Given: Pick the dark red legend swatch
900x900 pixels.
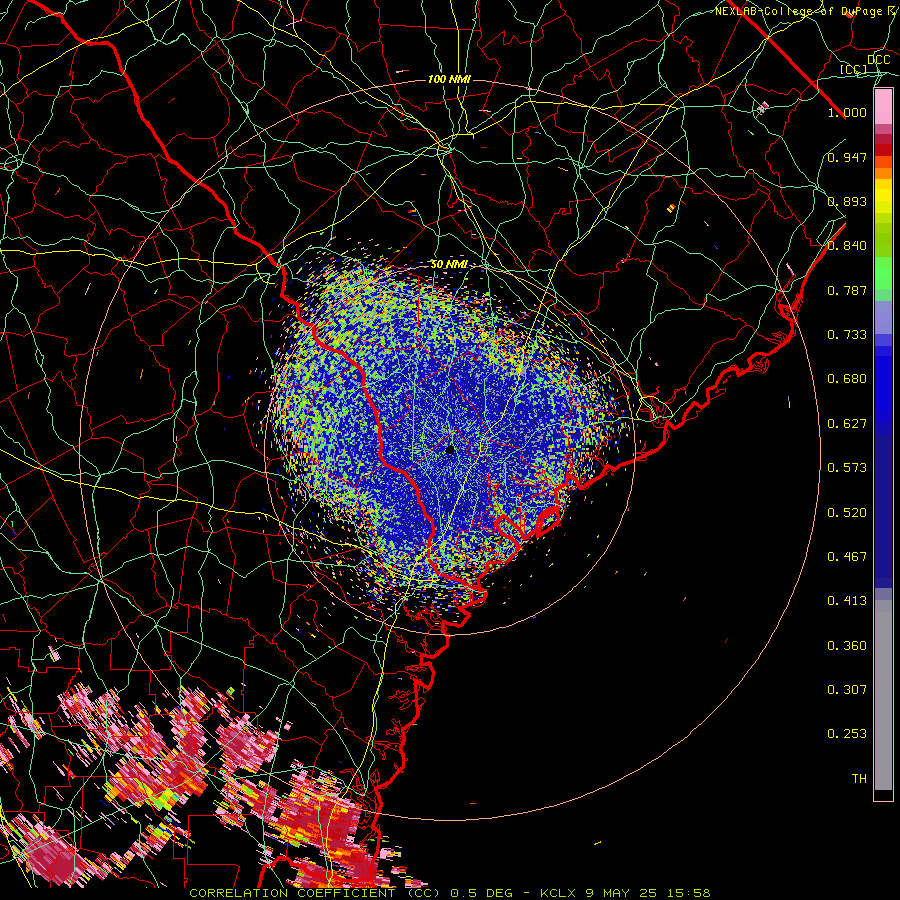Looking at the screenshot, I should tap(883, 149).
